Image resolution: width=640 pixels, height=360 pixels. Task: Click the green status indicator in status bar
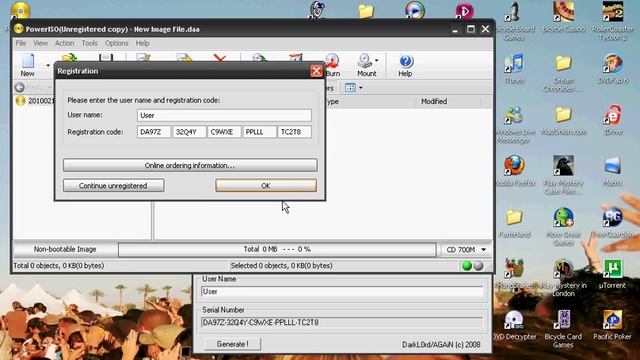(467, 266)
